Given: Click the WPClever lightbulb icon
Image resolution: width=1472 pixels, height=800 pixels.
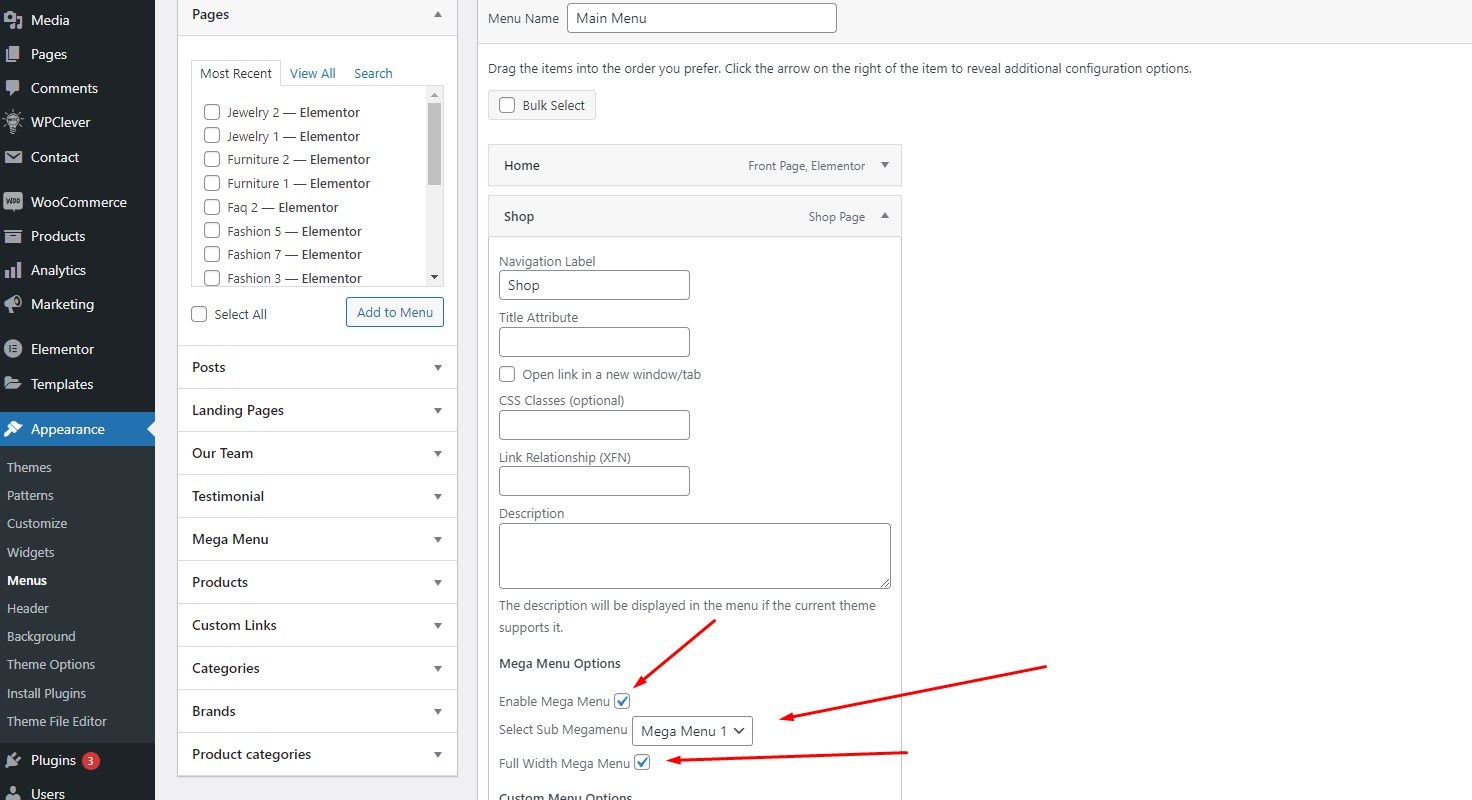Looking at the screenshot, I should (13, 122).
